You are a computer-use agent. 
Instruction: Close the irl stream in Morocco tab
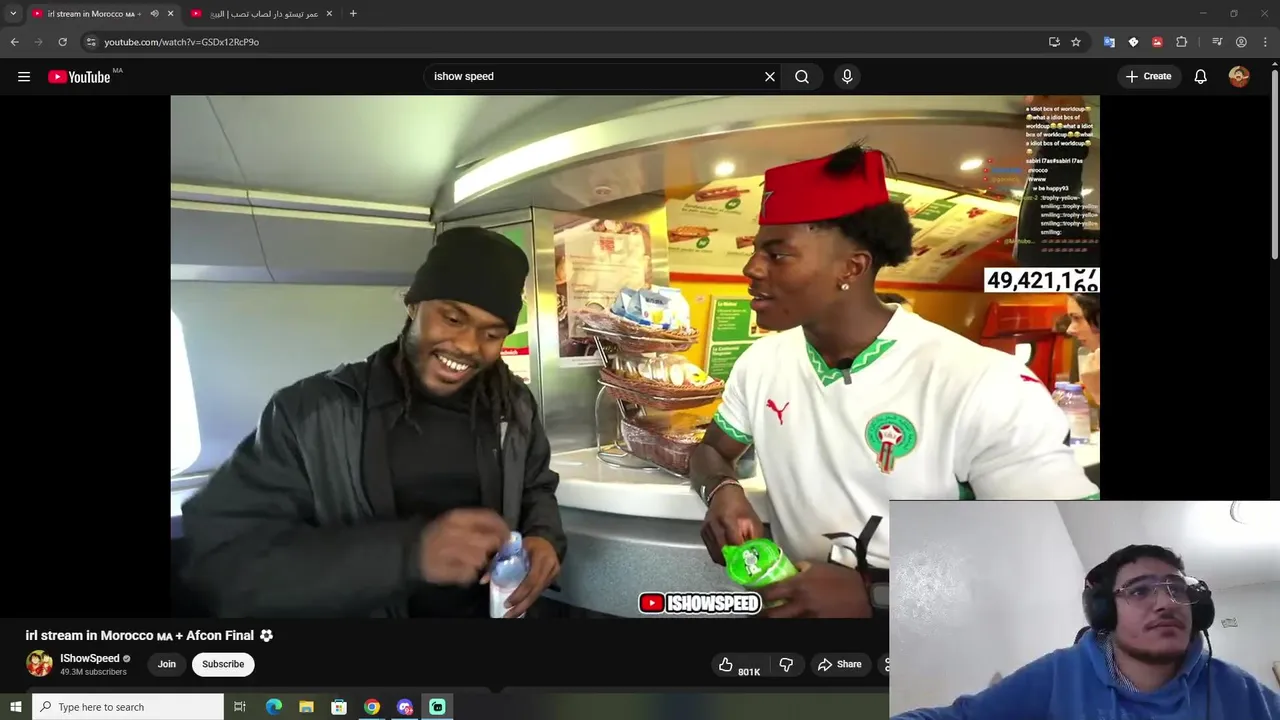[x=170, y=14]
